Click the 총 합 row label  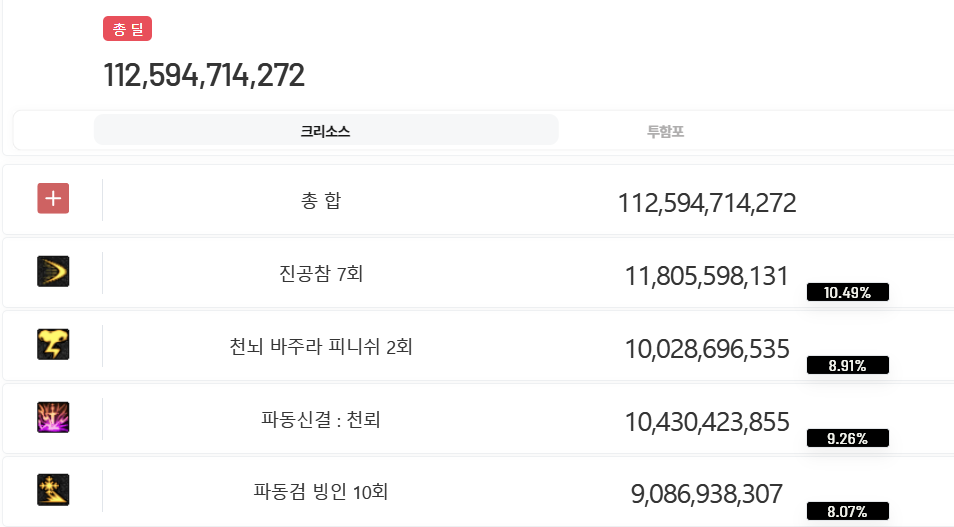point(321,201)
